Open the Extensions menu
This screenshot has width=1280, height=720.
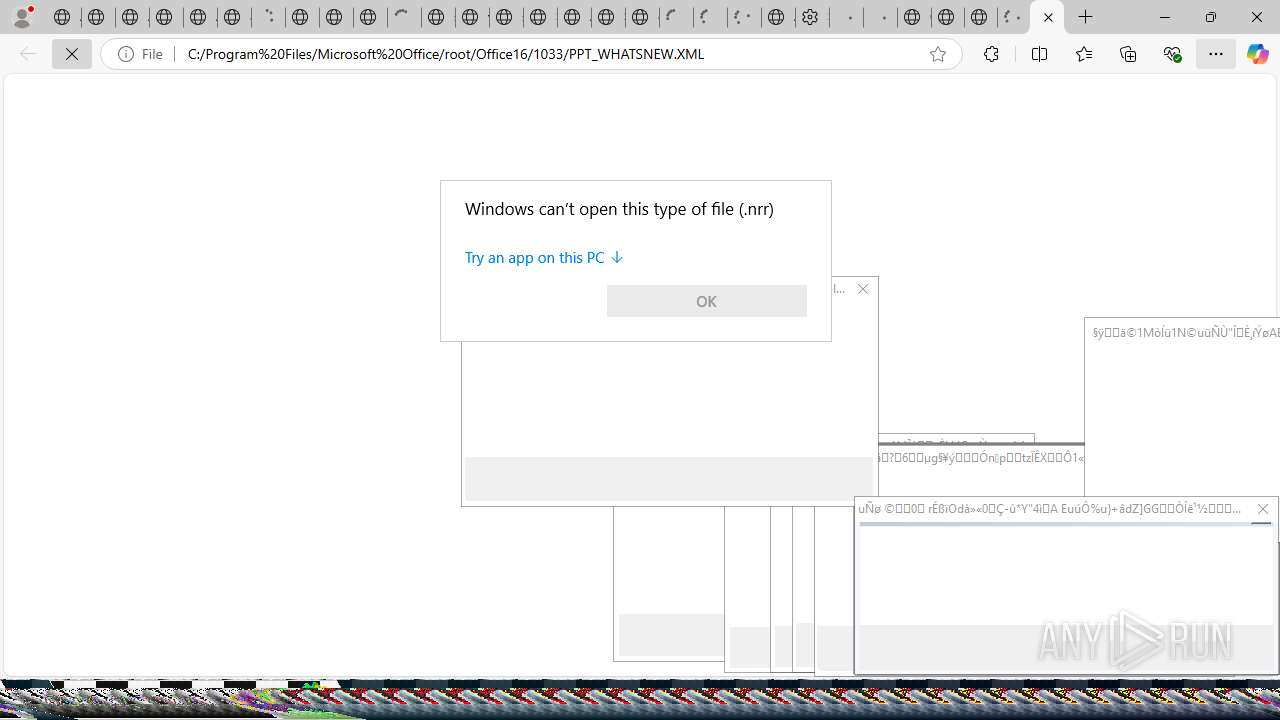click(x=991, y=54)
